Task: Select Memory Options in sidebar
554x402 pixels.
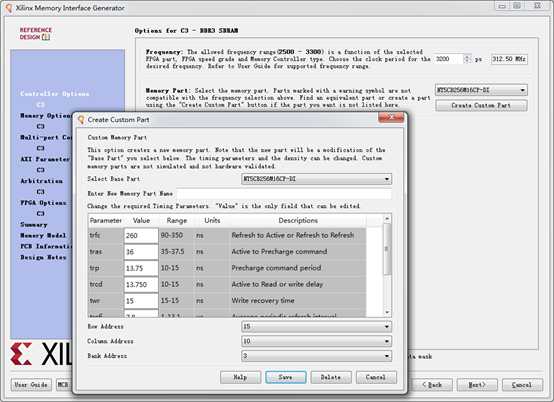Action: [46, 116]
